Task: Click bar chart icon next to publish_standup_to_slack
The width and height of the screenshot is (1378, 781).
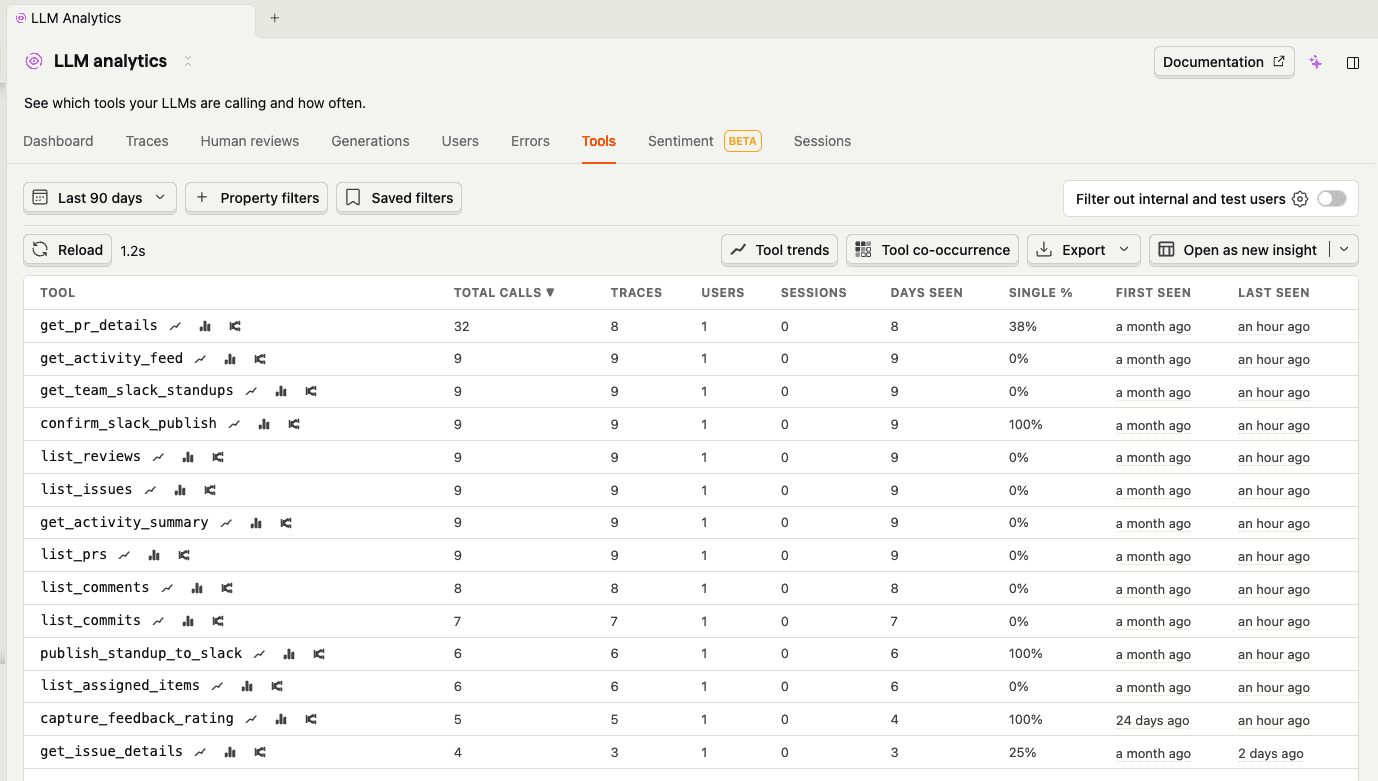Action: coord(289,653)
